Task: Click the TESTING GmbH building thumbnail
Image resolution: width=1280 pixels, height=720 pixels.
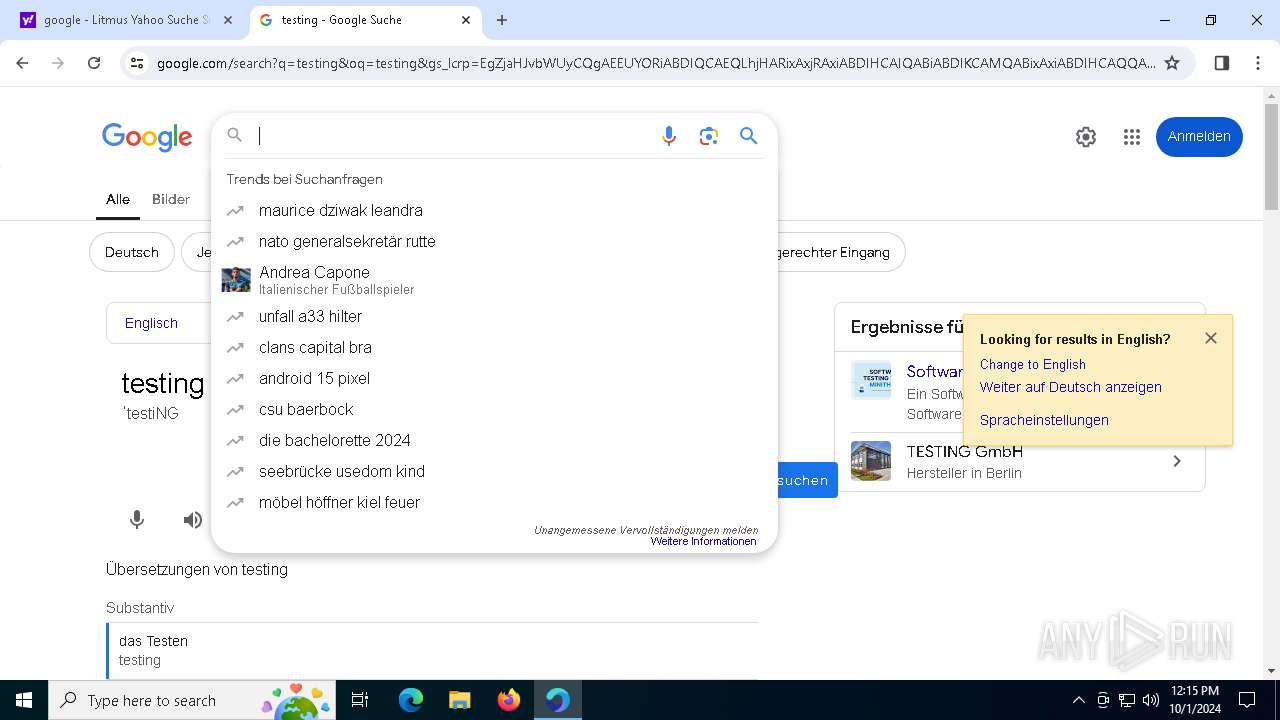Action: tap(871, 461)
